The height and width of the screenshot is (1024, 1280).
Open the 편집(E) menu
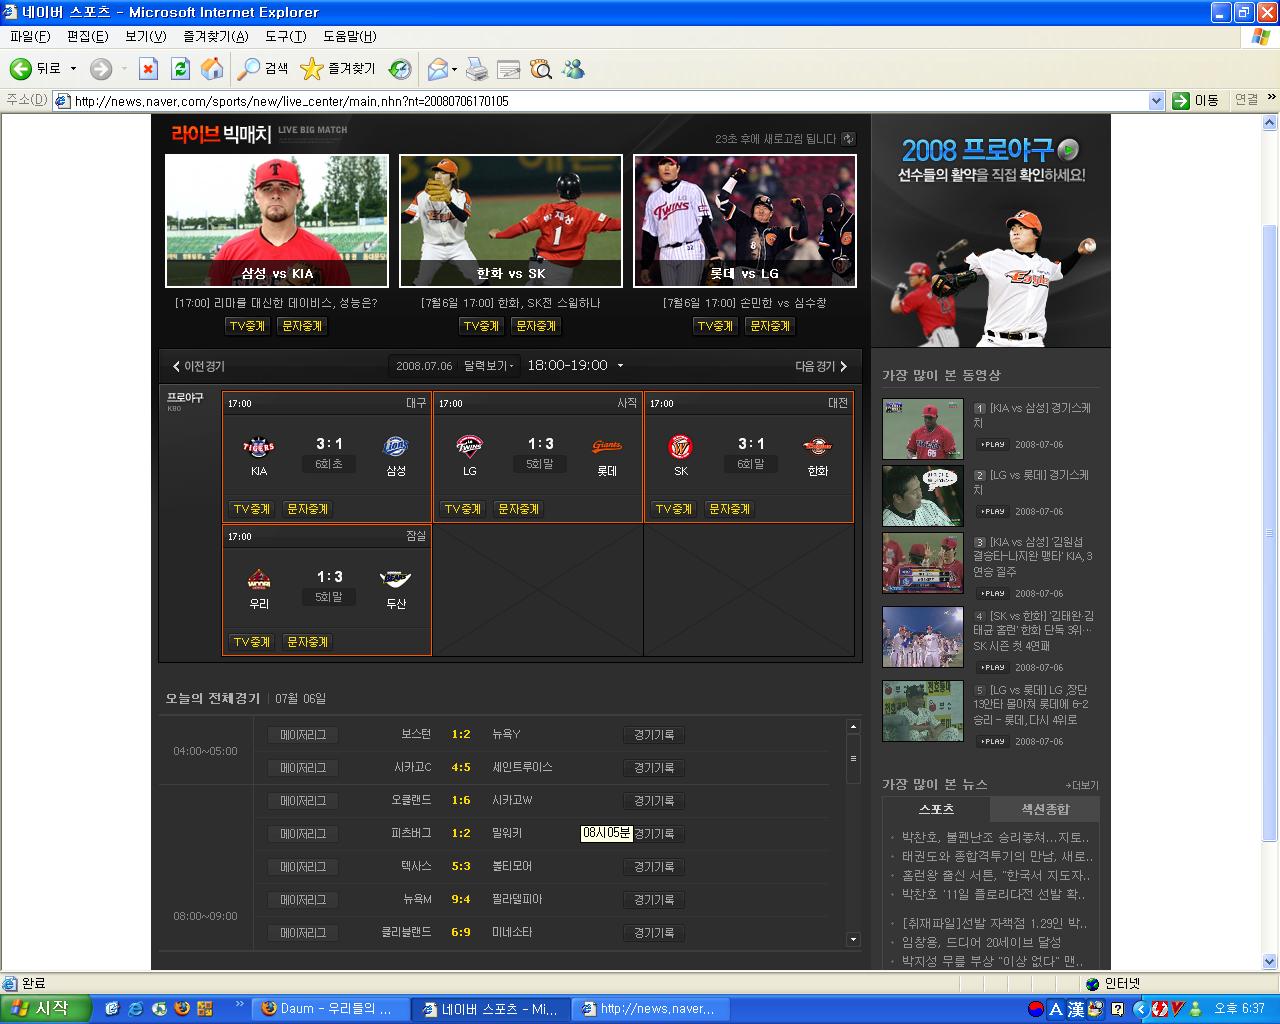pos(88,37)
